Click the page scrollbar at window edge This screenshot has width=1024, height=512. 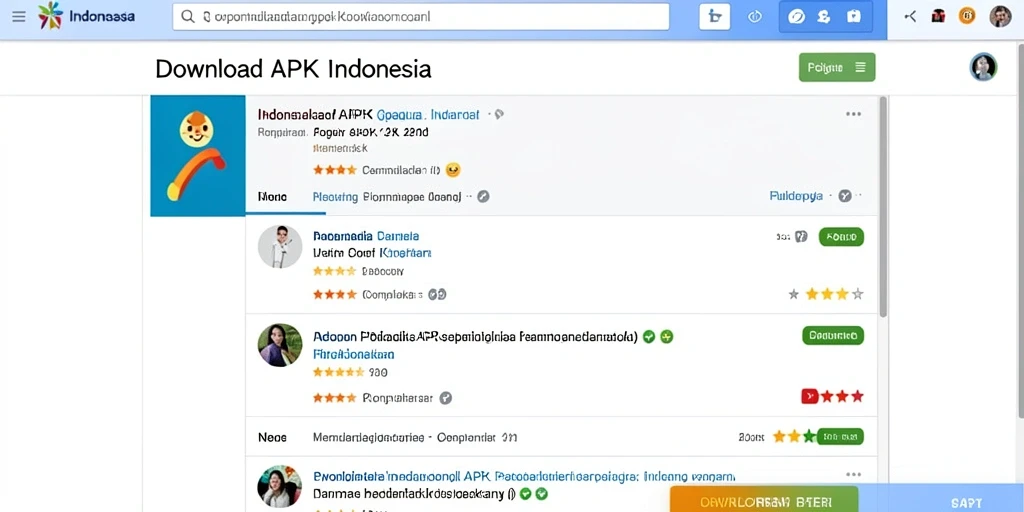point(1020,229)
